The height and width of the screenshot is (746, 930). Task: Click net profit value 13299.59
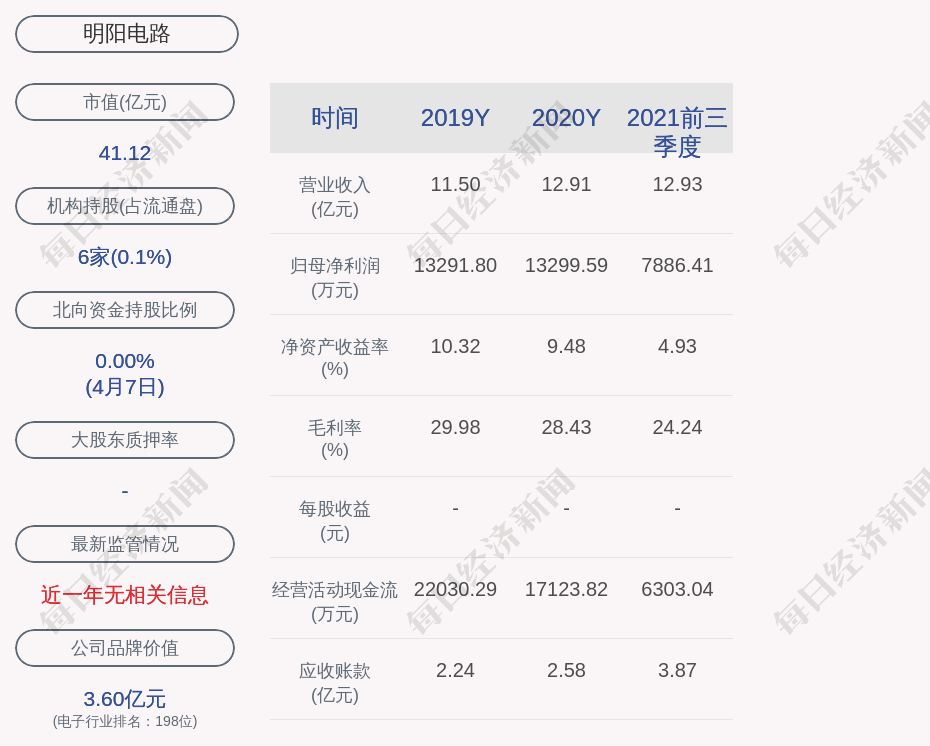click(566, 265)
